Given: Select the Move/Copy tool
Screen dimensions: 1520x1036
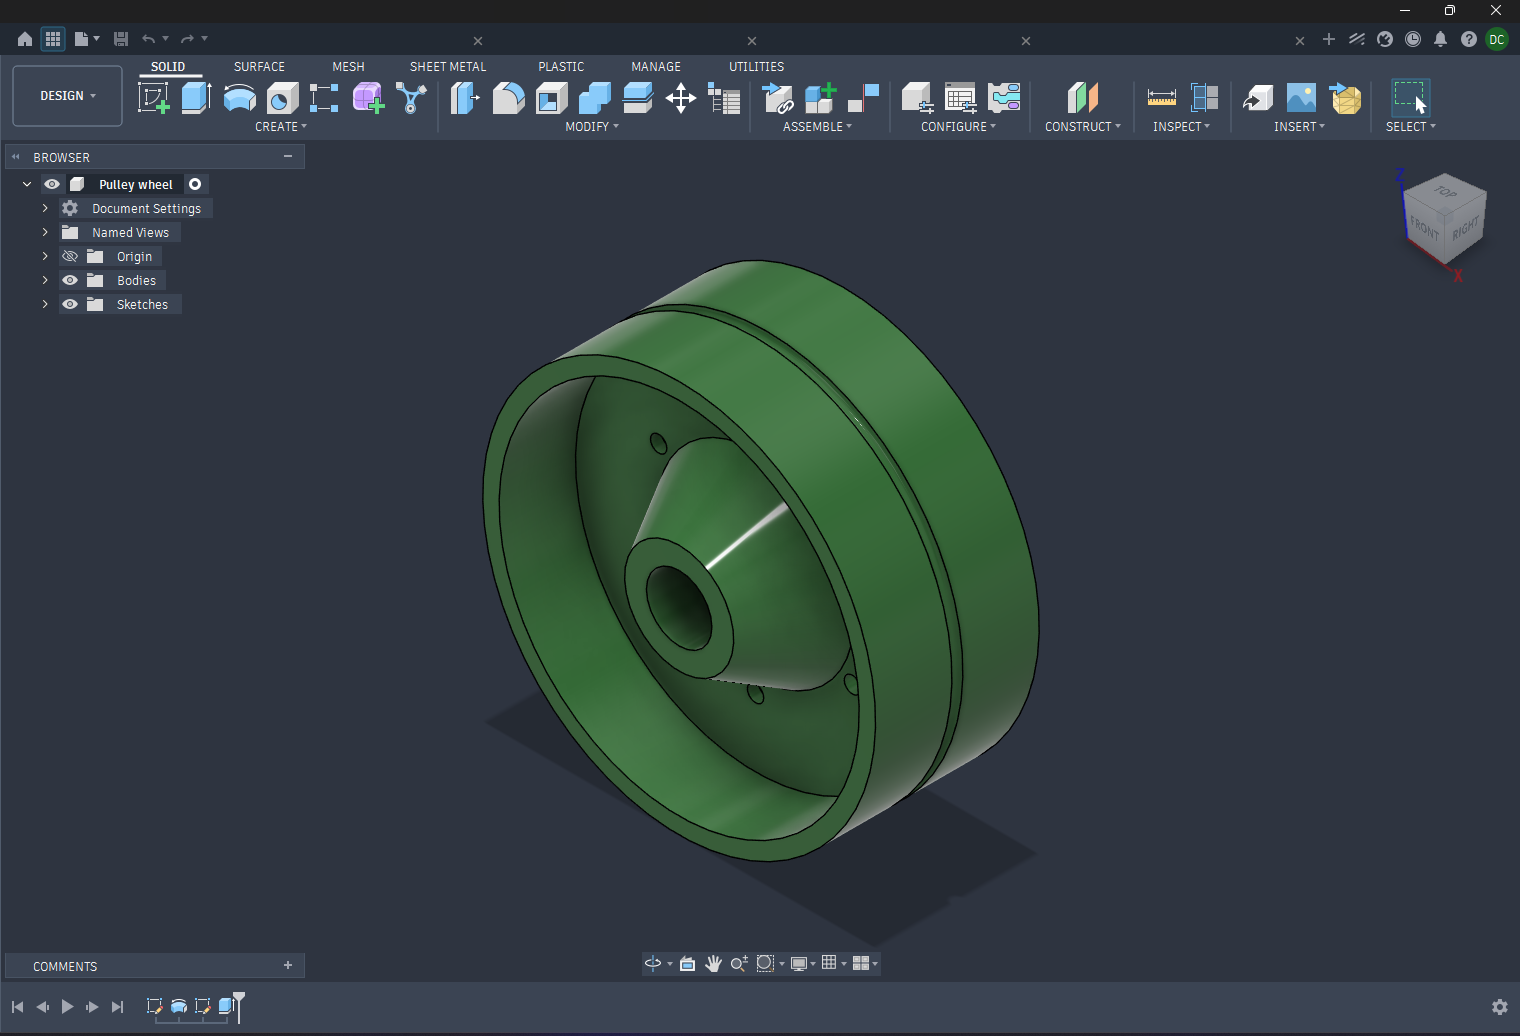Looking at the screenshot, I should [681, 98].
